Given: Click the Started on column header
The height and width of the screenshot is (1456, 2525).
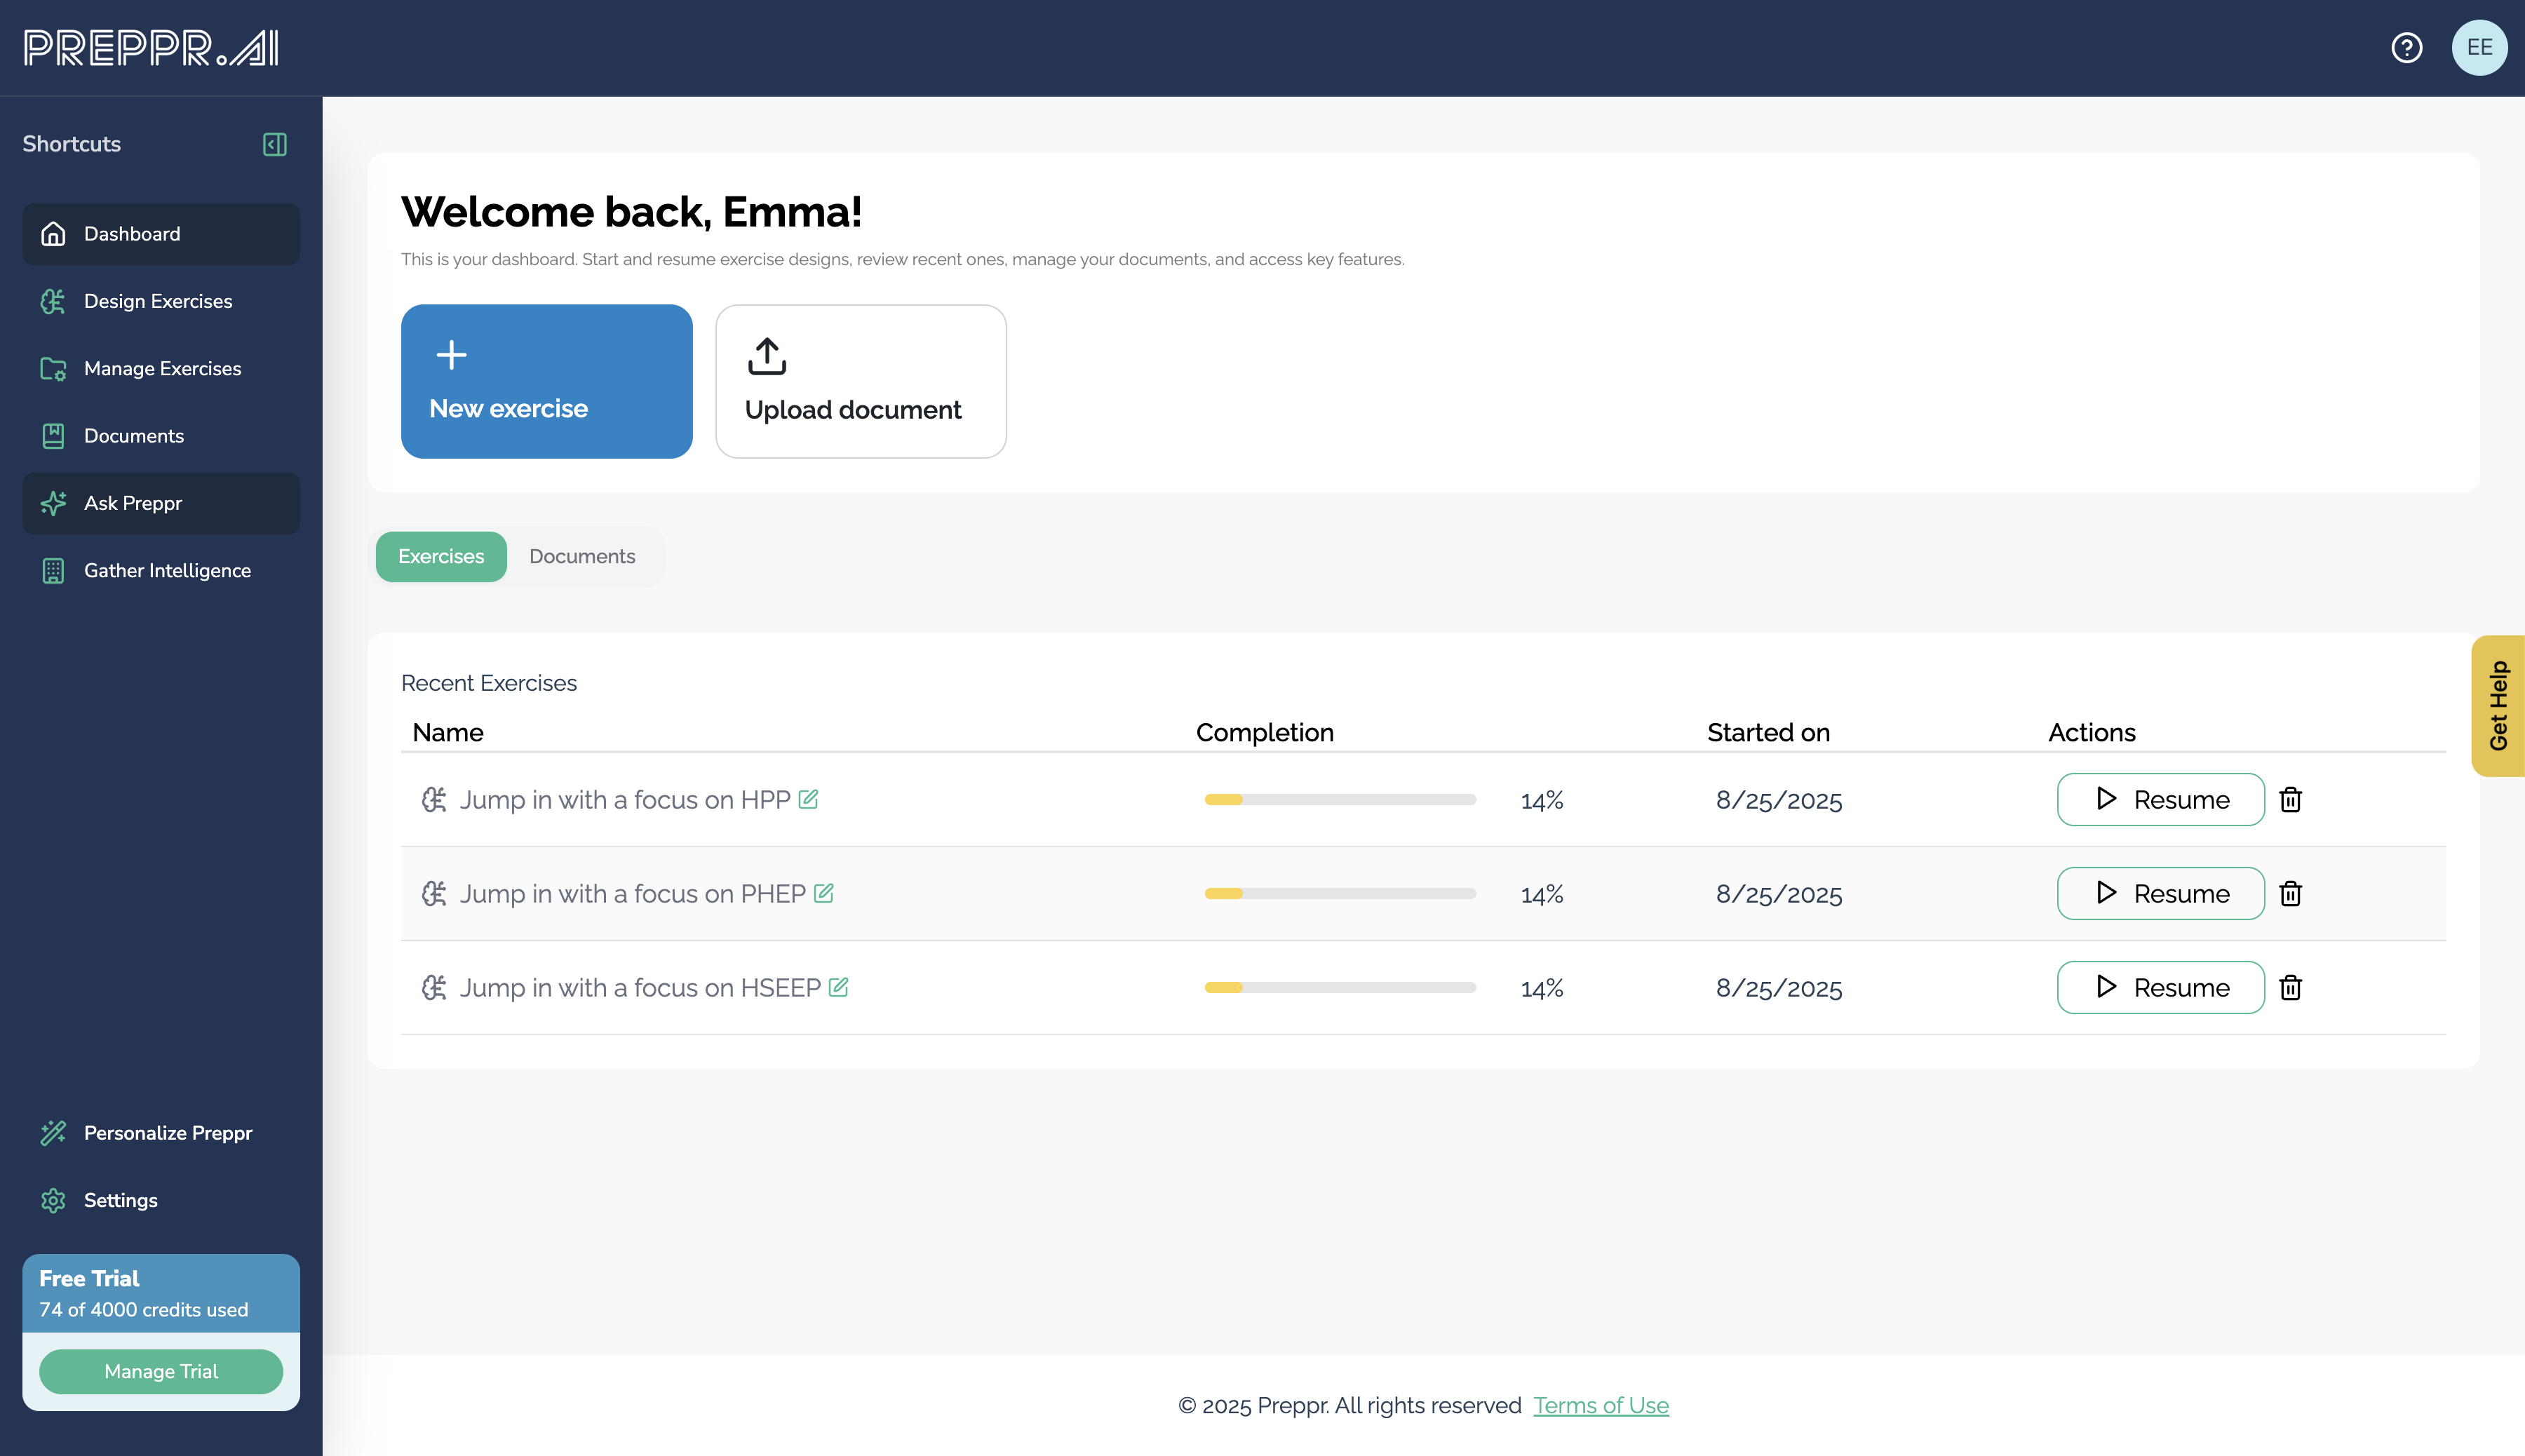Looking at the screenshot, I should tap(1768, 732).
